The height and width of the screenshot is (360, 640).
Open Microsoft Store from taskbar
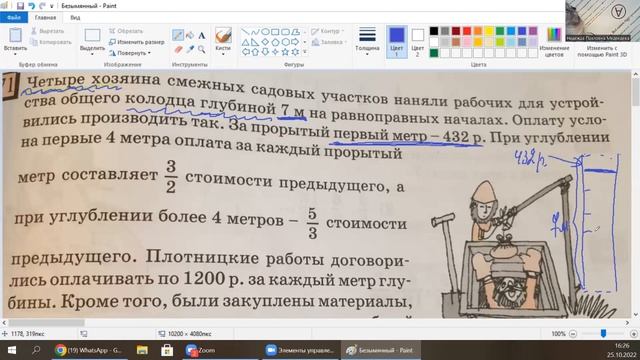coord(167,350)
